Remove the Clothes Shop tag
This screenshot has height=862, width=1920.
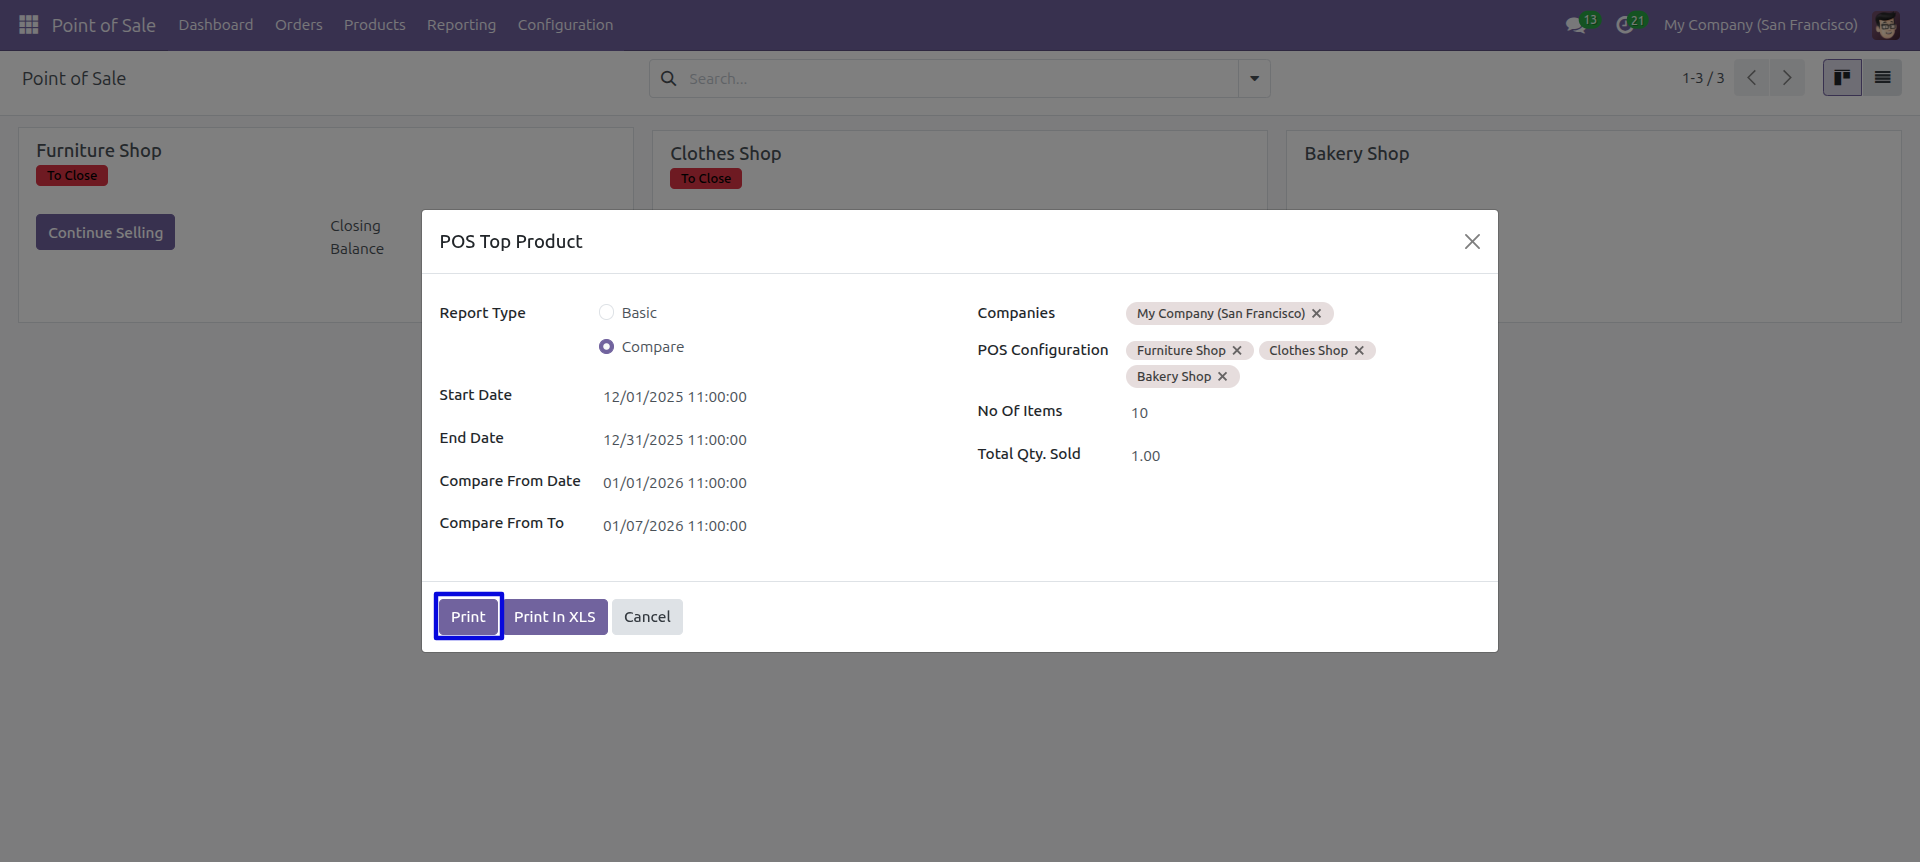tap(1359, 351)
